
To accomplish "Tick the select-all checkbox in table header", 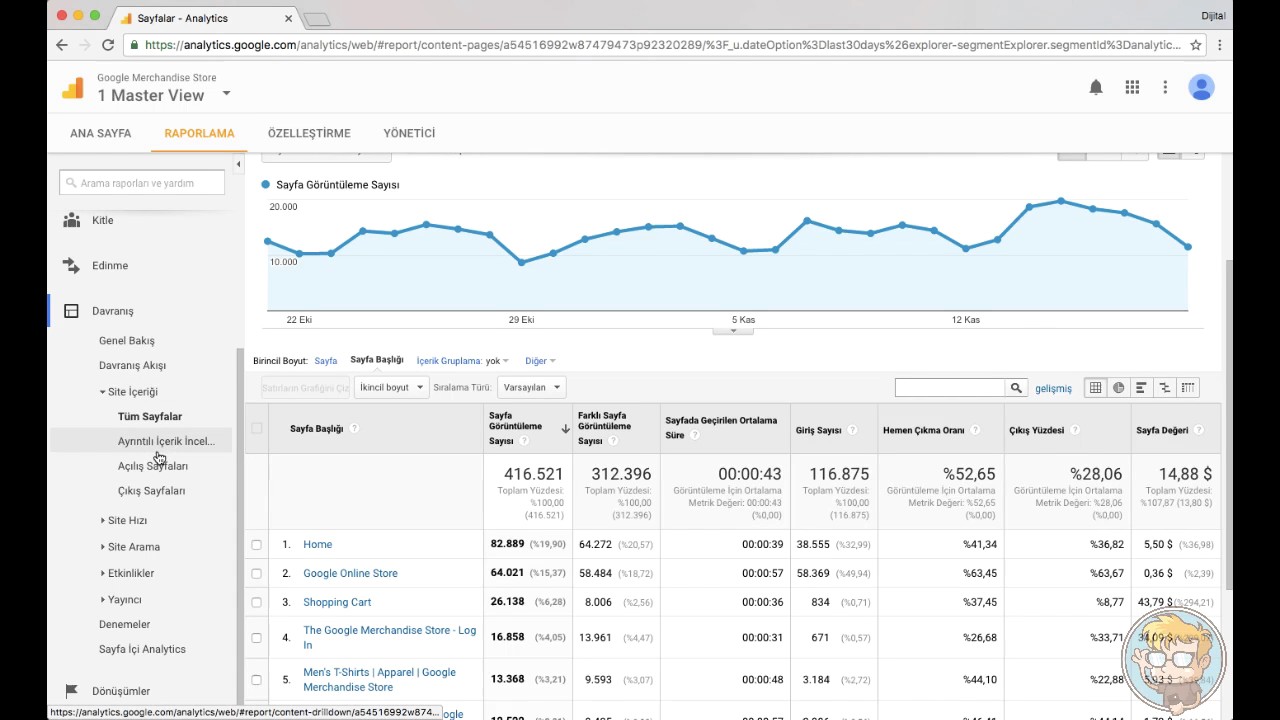I will pos(257,428).
